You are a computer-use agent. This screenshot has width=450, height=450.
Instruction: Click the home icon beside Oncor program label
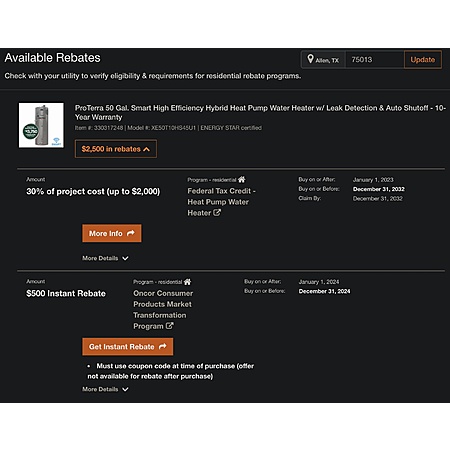point(188,282)
